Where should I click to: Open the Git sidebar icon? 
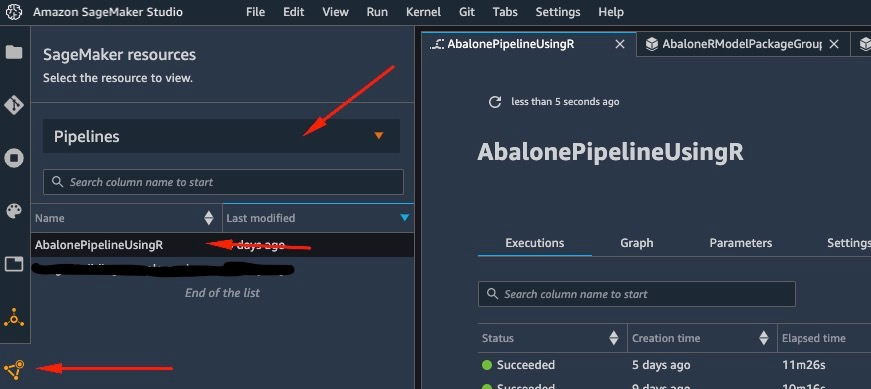point(14,105)
